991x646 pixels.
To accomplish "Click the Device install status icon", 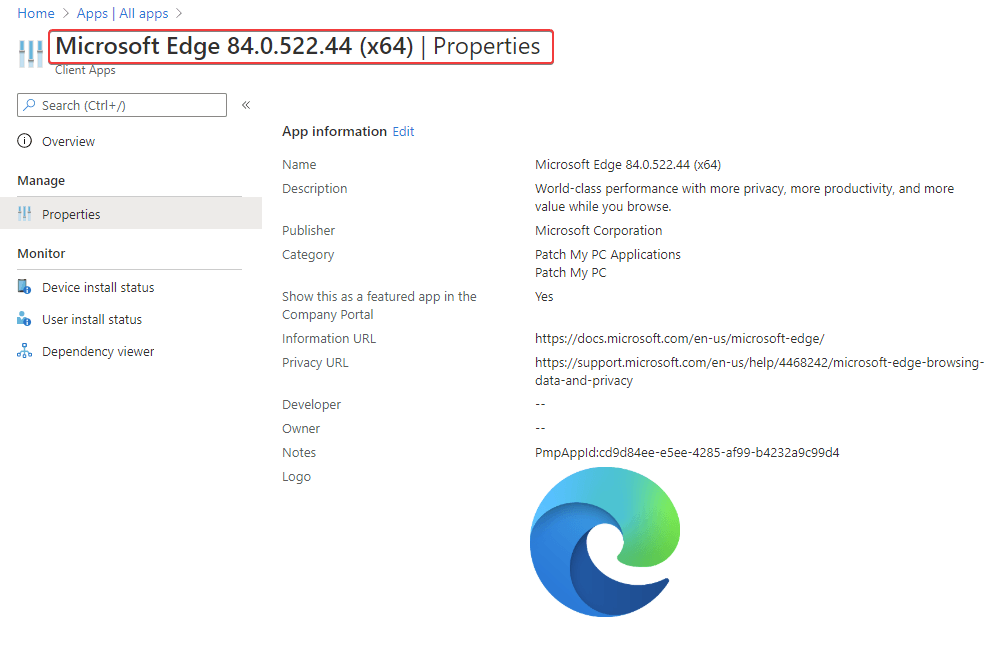I will 25,288.
